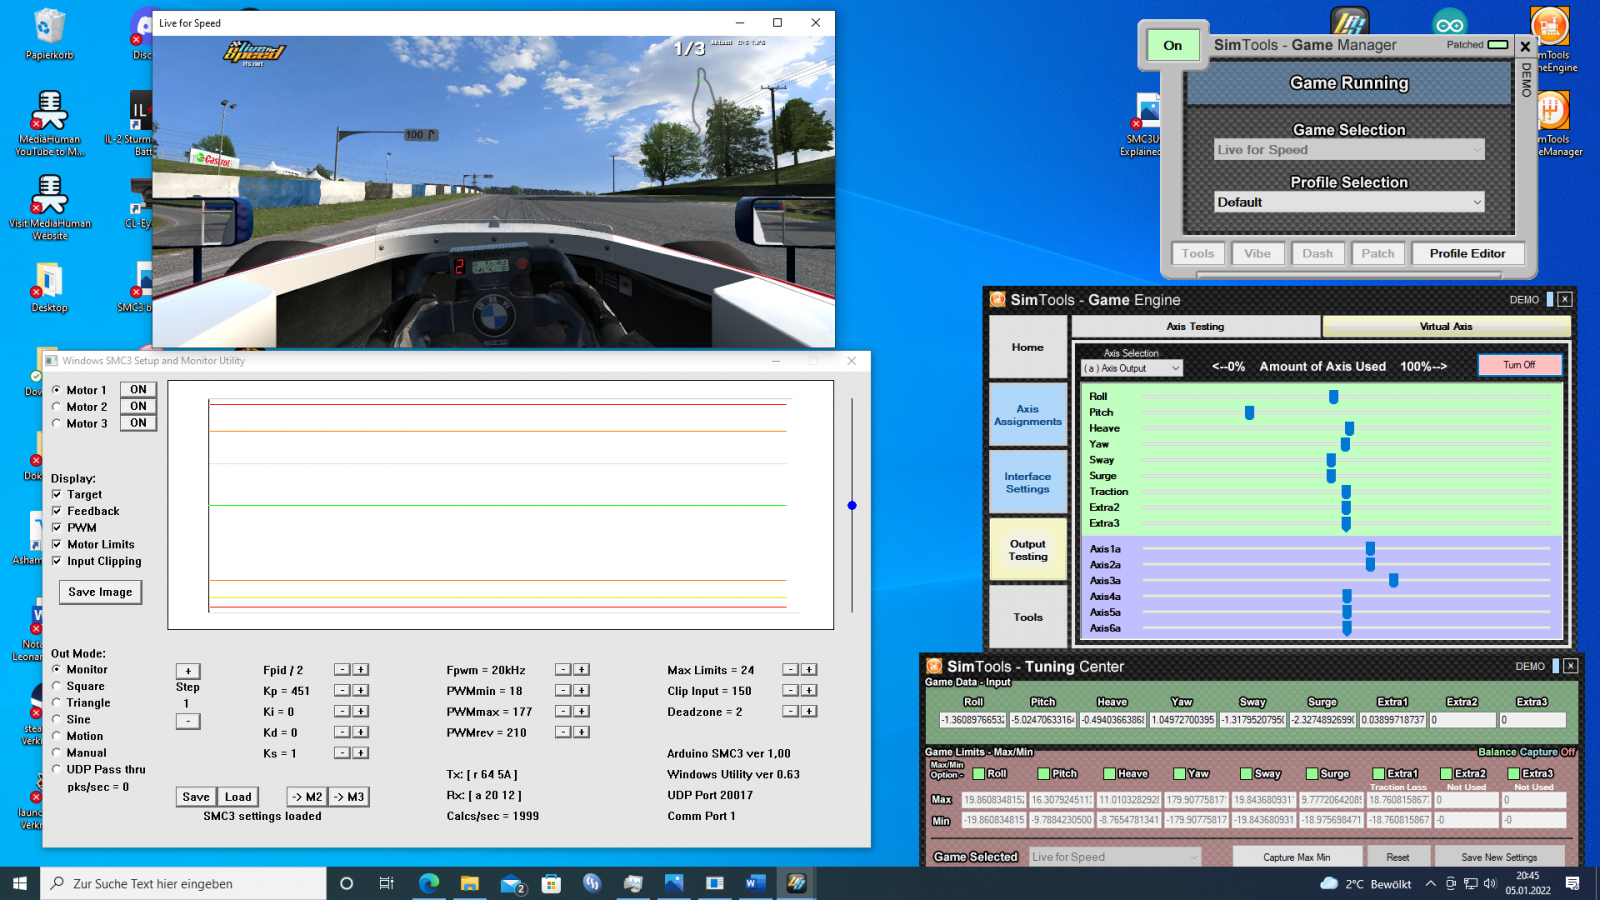
Task: Click the Pitch axis slider handle
Action: [x=1249, y=412]
